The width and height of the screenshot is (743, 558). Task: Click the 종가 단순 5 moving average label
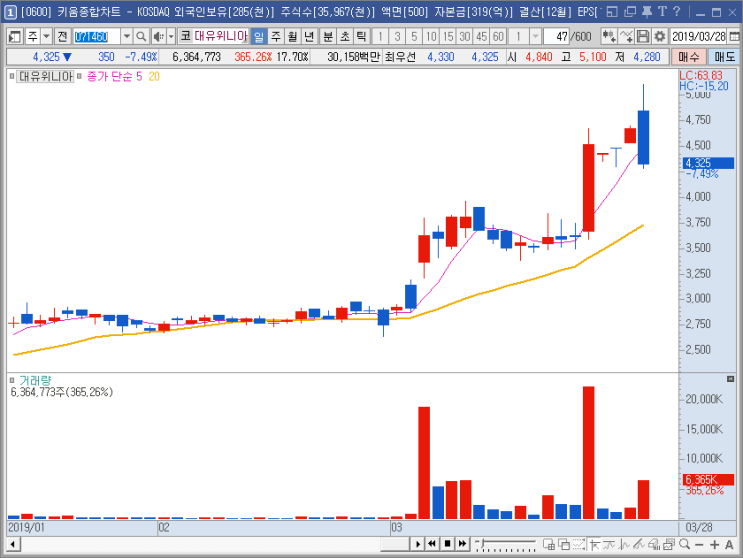click(114, 77)
